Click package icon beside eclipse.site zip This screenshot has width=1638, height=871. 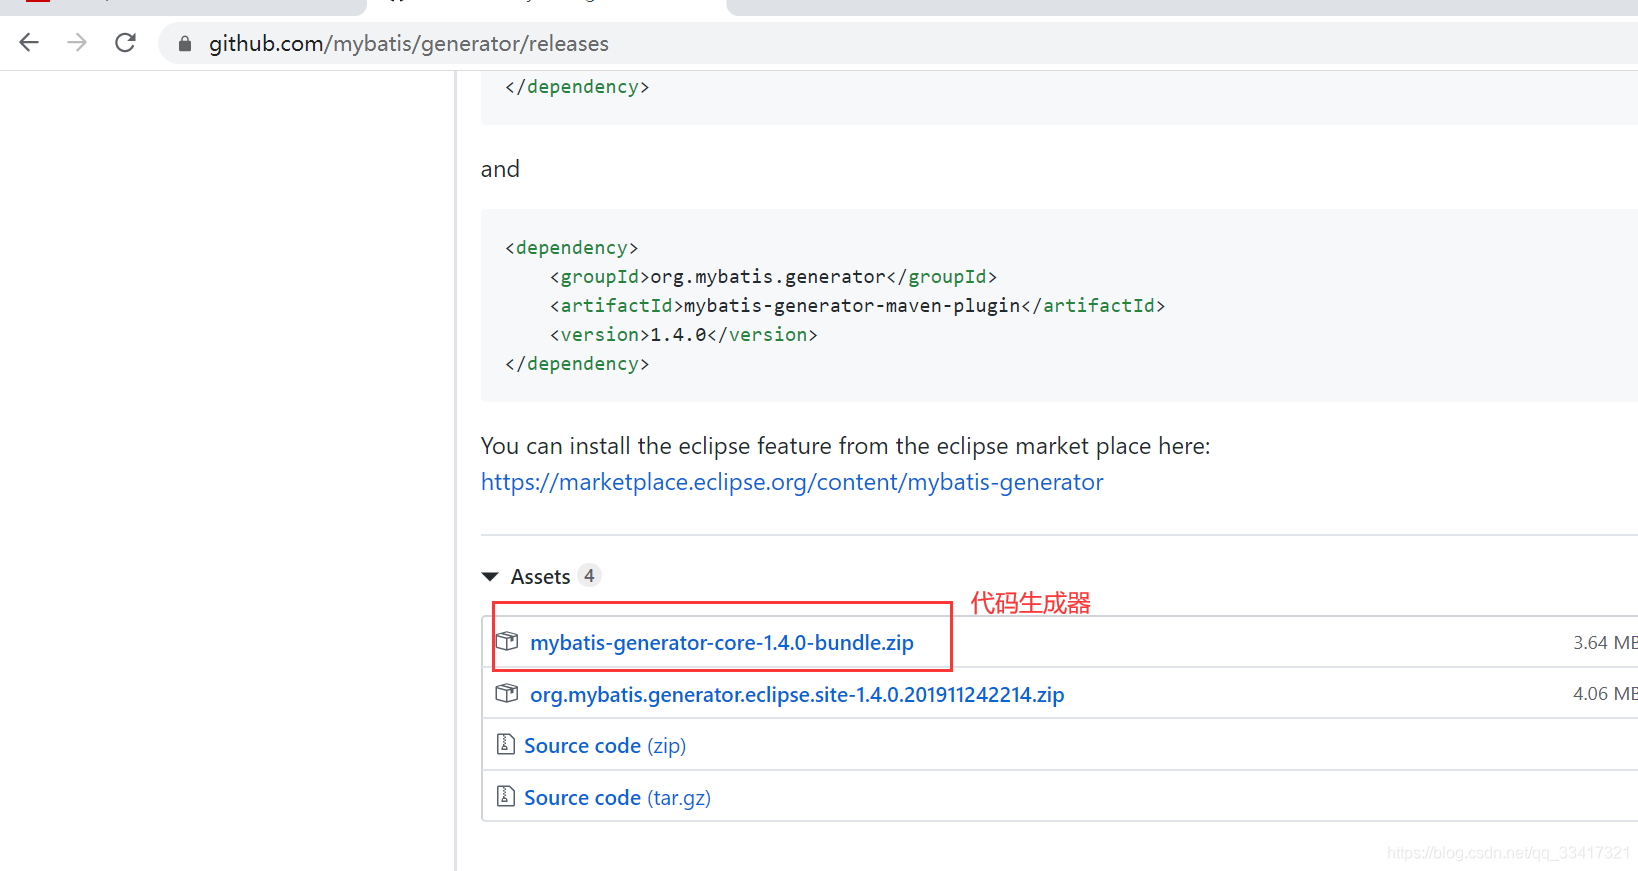507,693
